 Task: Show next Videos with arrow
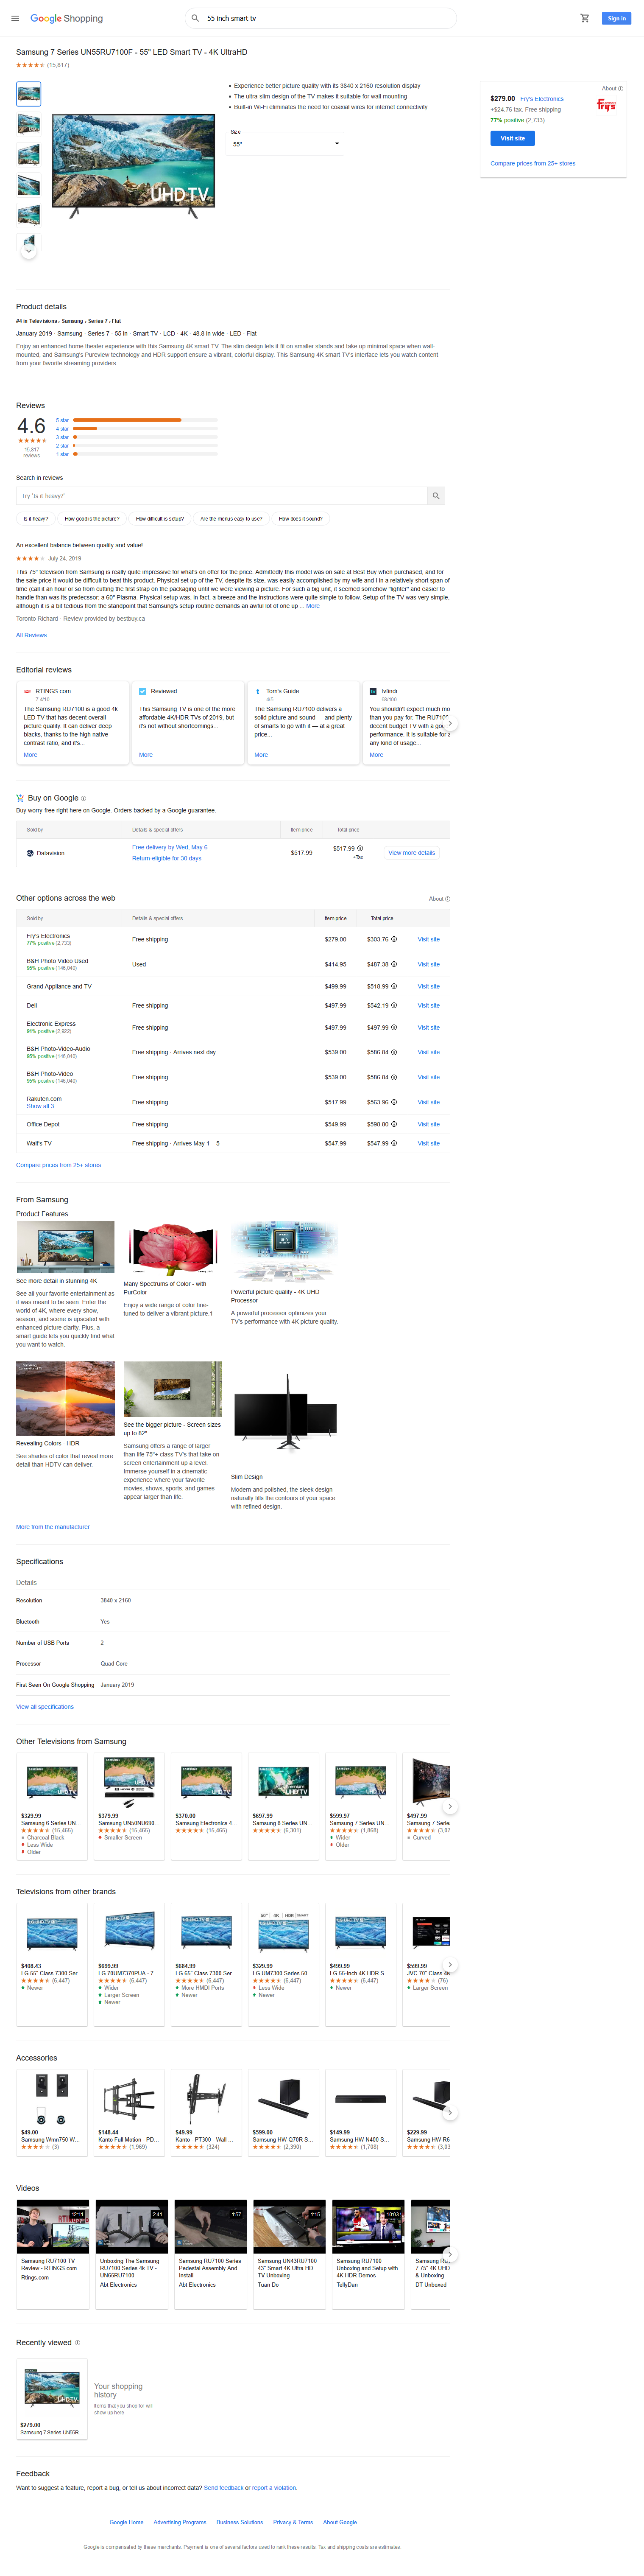tap(450, 2254)
